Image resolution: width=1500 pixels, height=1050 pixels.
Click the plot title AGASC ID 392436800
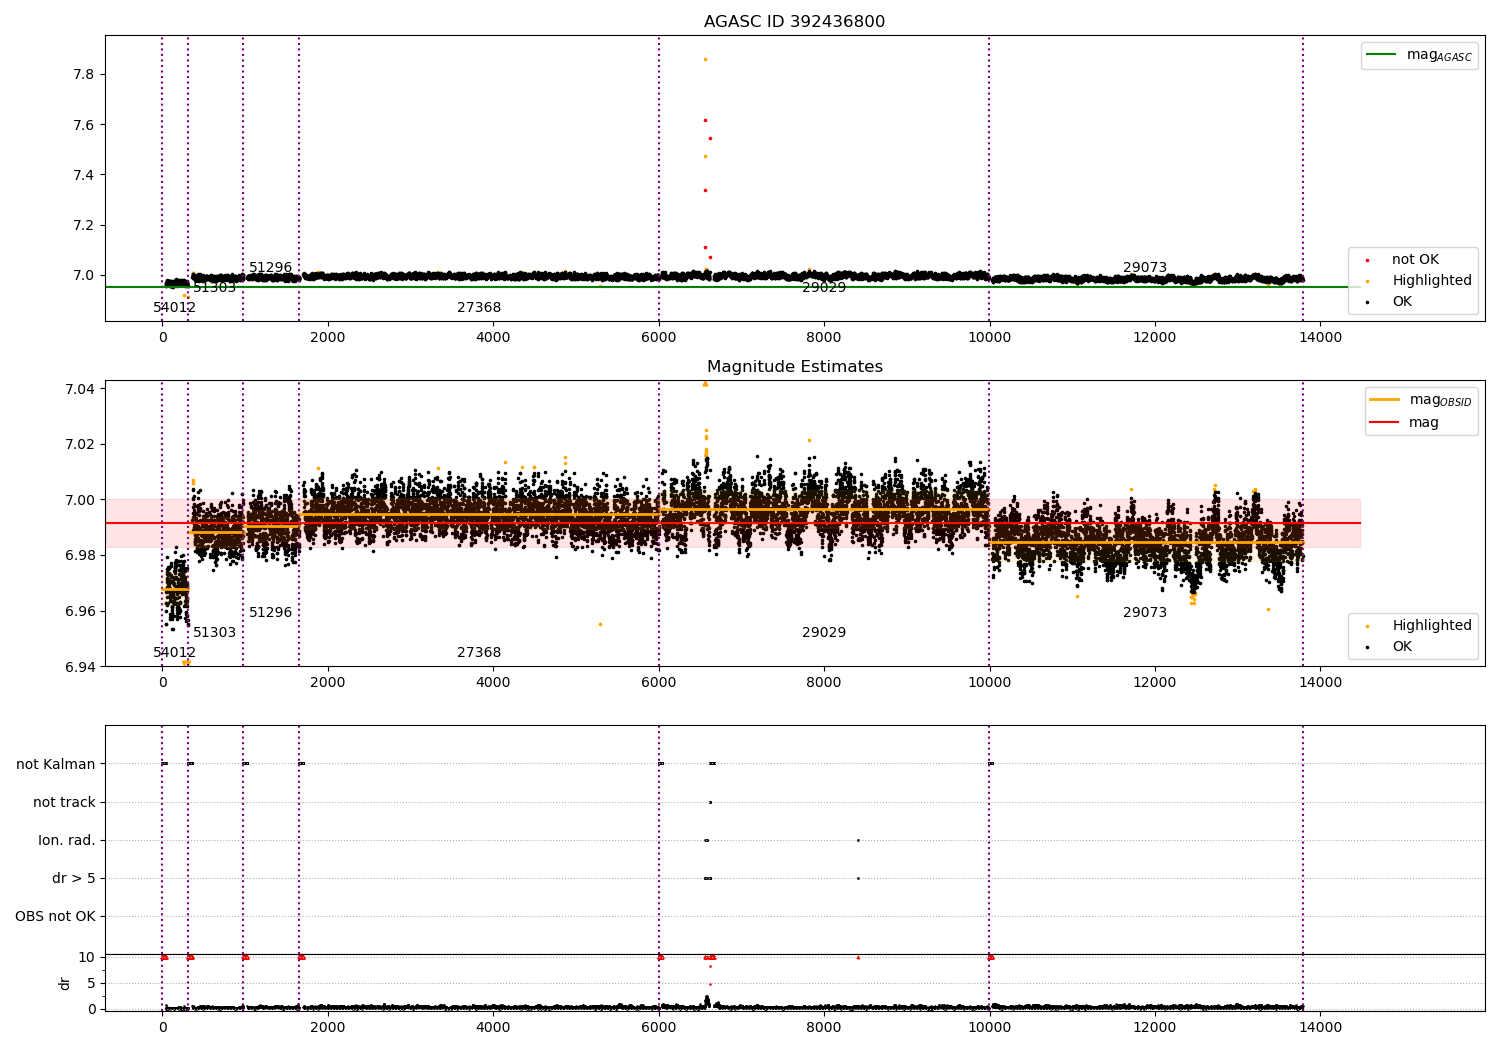[x=794, y=22]
